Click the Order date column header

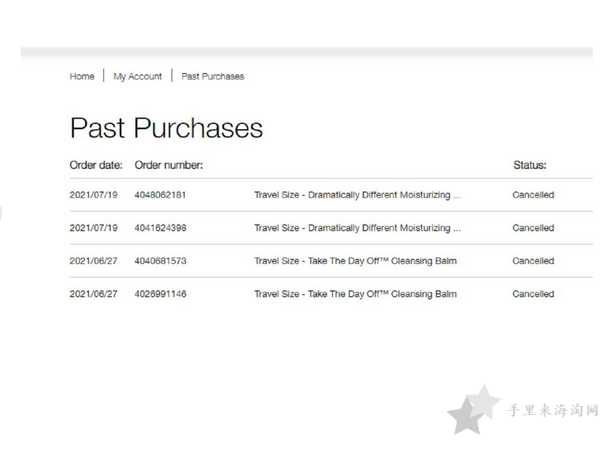tap(96, 165)
